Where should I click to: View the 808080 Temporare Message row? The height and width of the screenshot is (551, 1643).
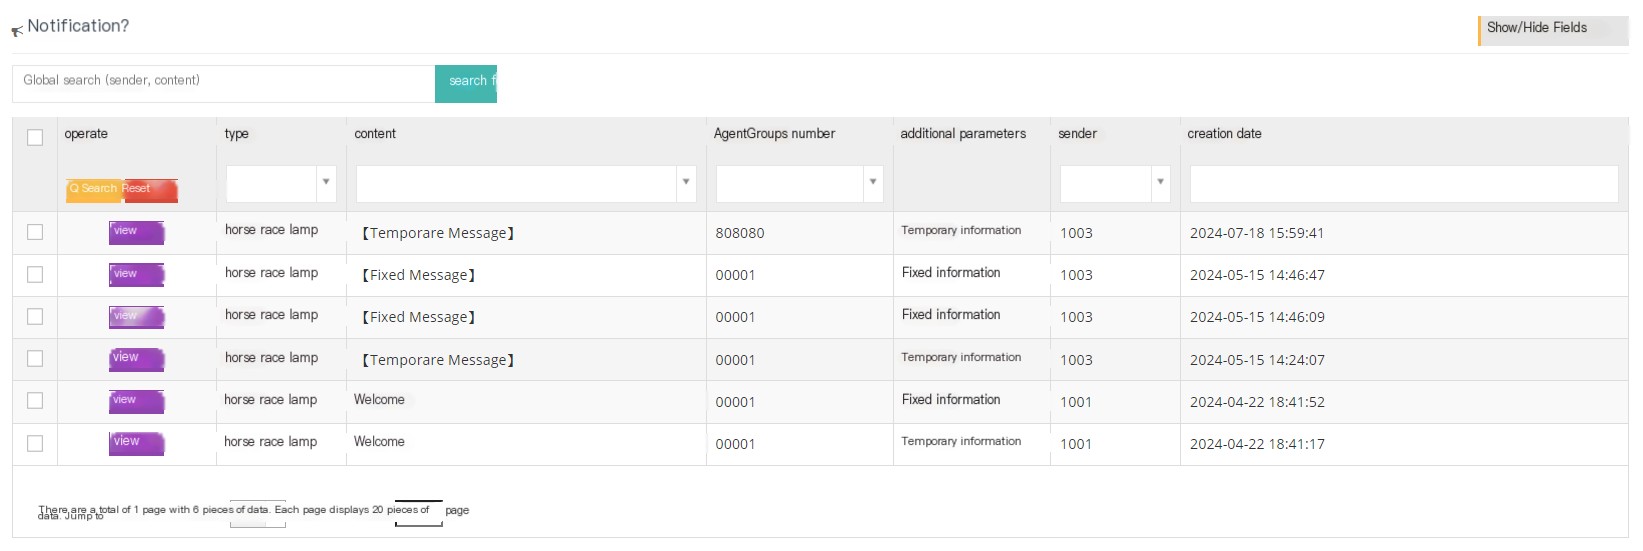point(136,232)
